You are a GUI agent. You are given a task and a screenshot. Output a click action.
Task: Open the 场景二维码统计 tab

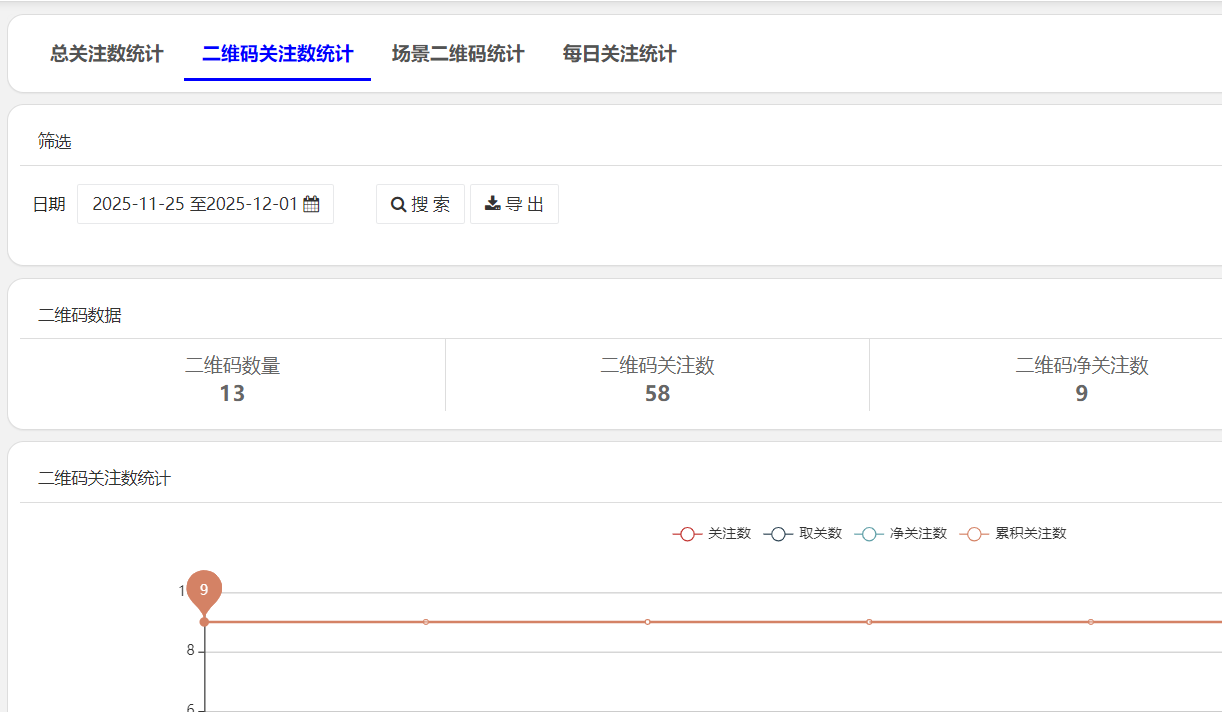[x=458, y=54]
